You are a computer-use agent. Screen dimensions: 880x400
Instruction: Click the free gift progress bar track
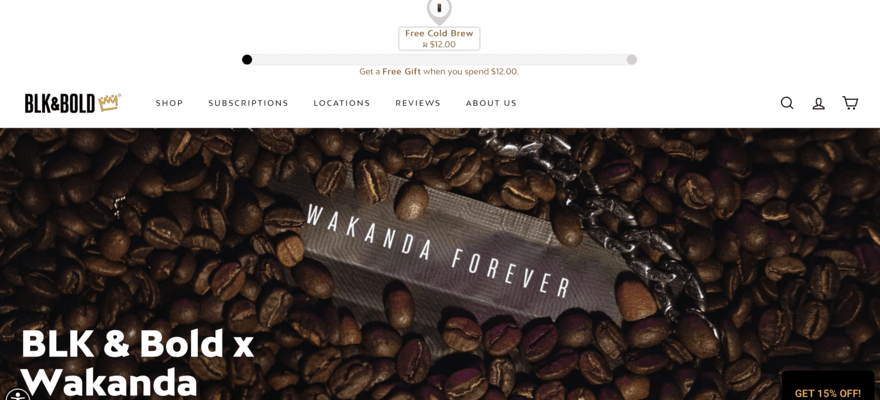click(439, 59)
